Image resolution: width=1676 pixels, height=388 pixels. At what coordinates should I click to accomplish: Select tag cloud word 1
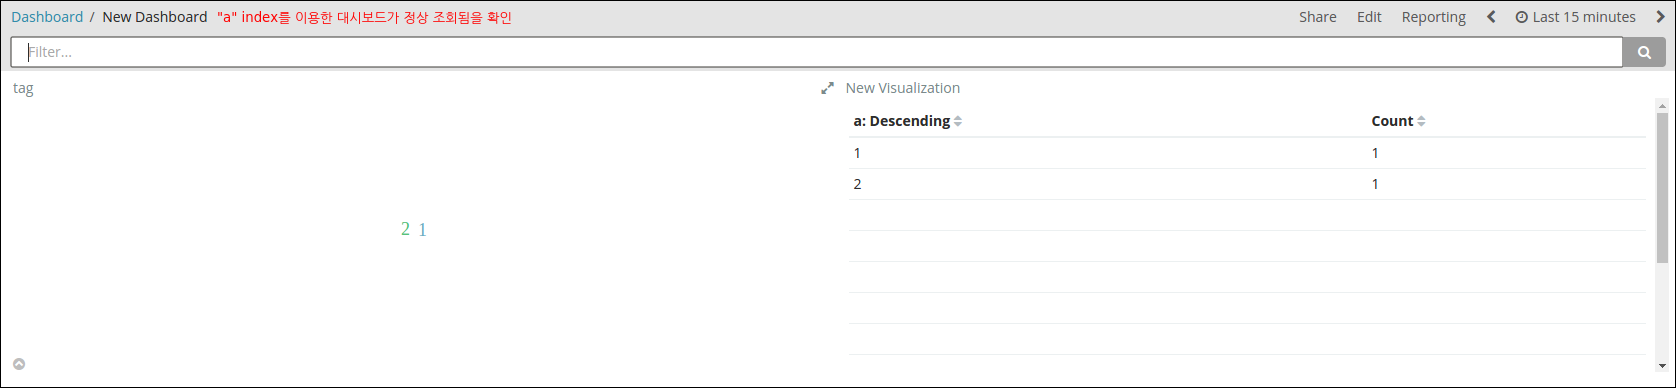point(423,230)
